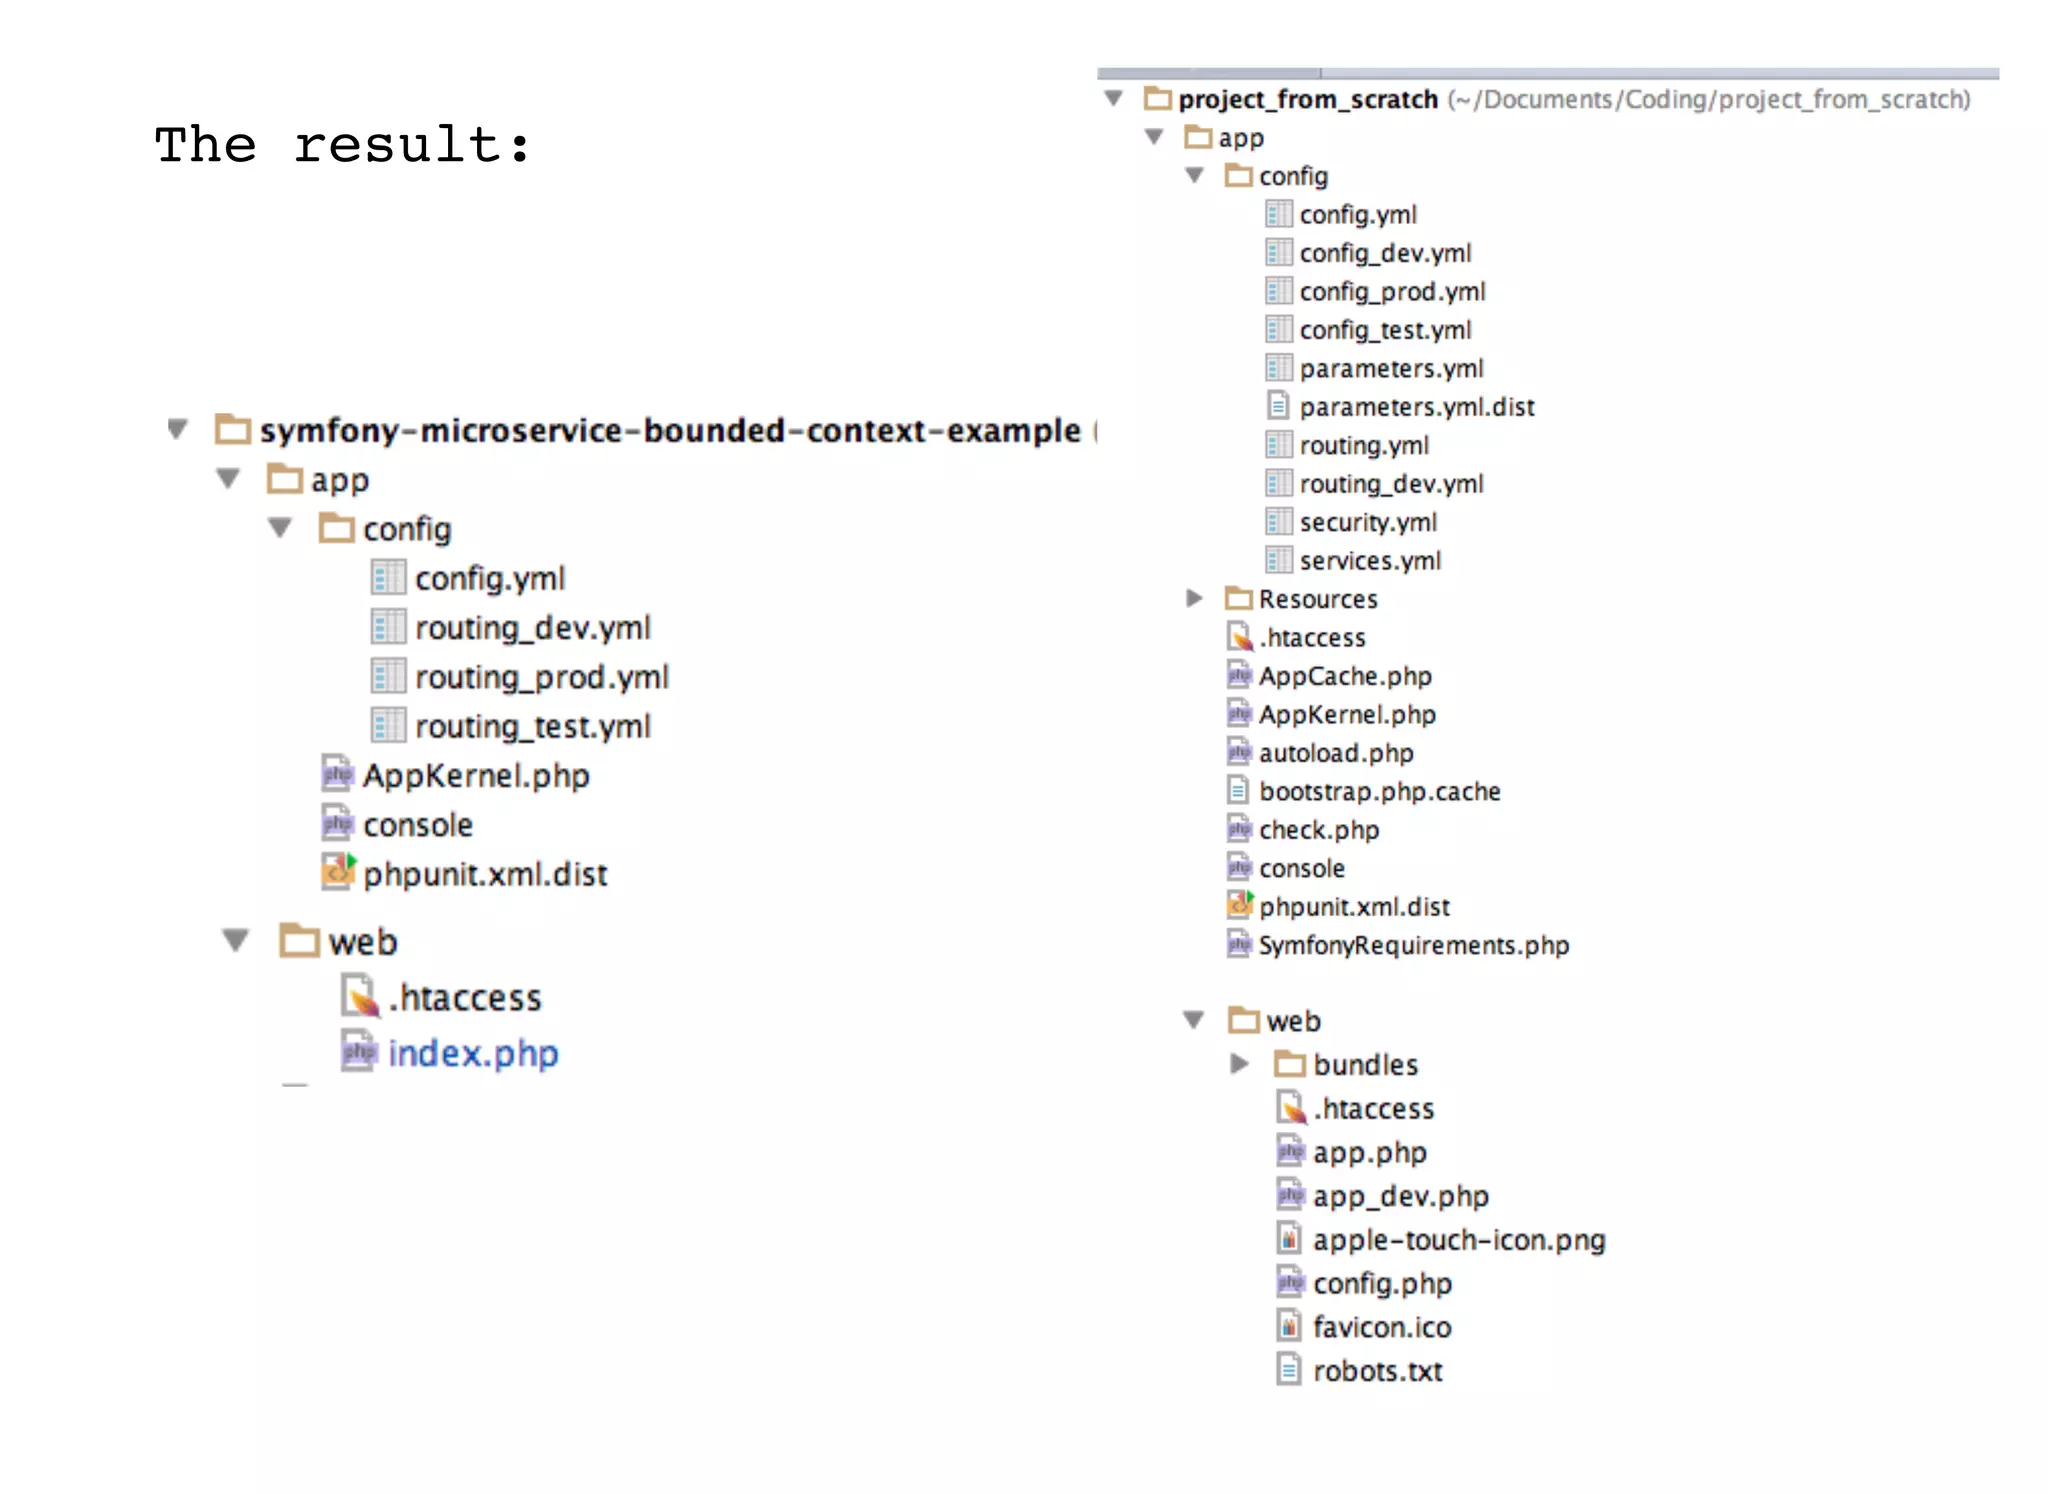Click the index.php PHP file icon

[358, 1051]
